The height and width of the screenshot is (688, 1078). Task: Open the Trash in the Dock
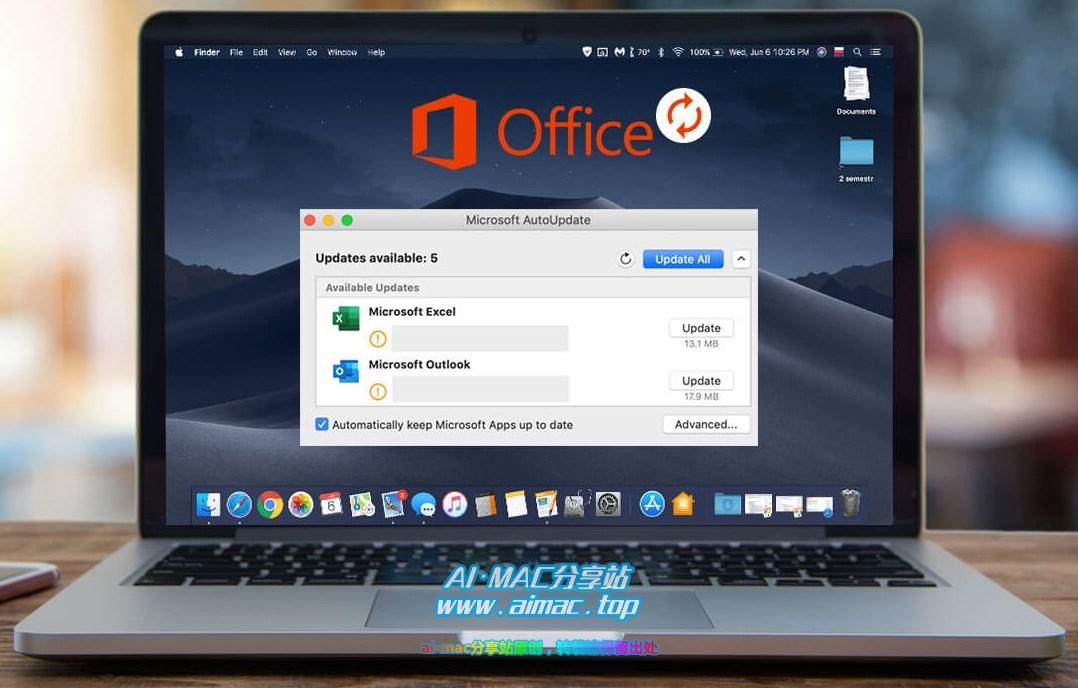click(x=850, y=503)
